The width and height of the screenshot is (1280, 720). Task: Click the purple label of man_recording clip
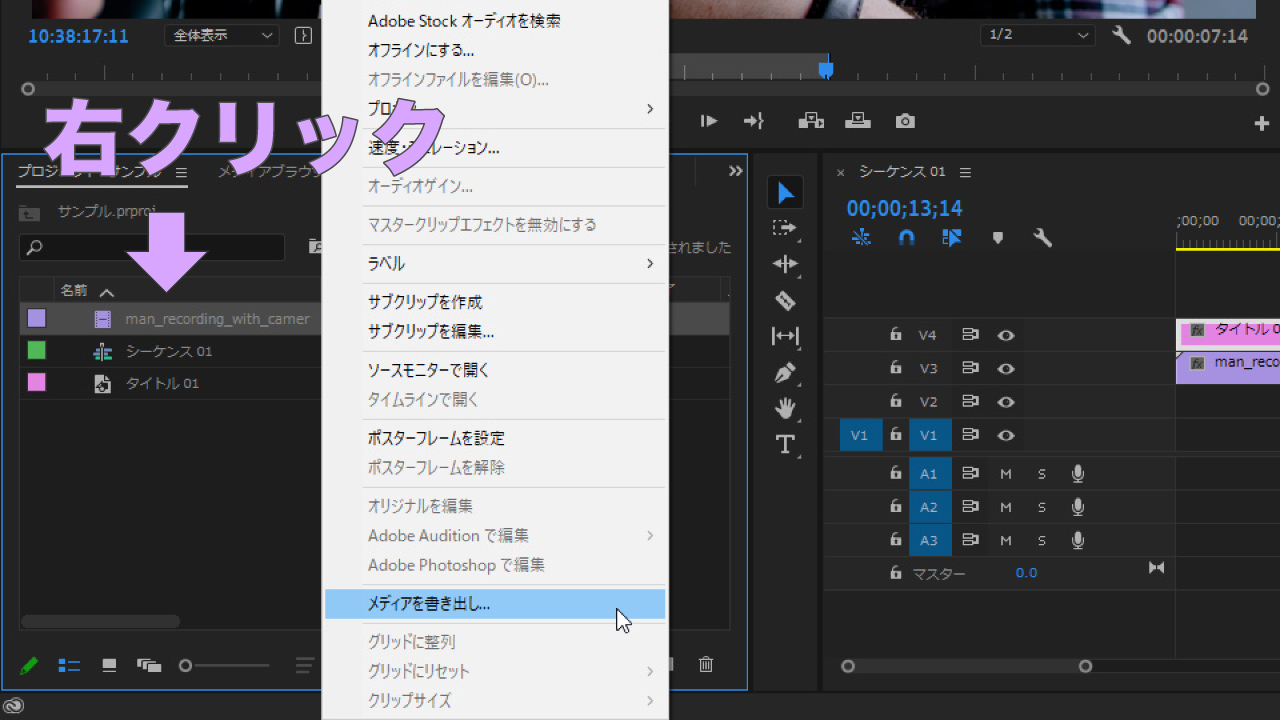[x=36, y=319]
